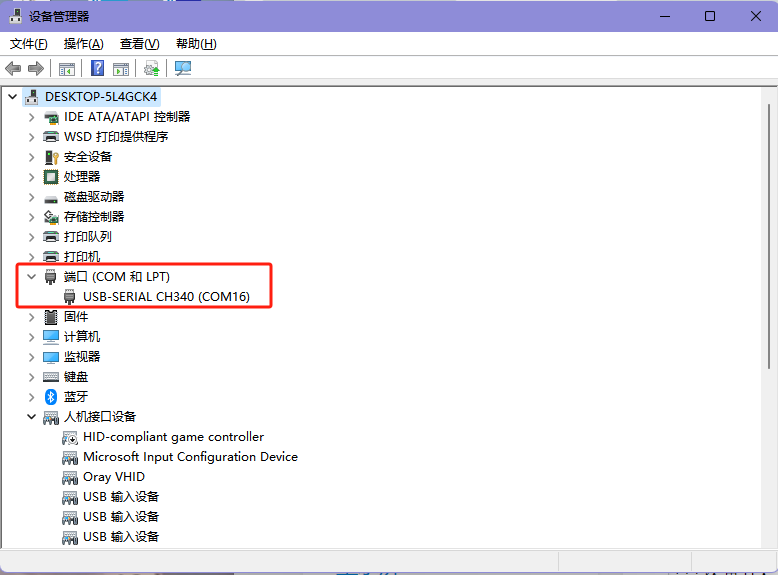Viewport: 778px width, 575px height.
Task: Click the 打印队列 print queue icon
Action: 51,237
